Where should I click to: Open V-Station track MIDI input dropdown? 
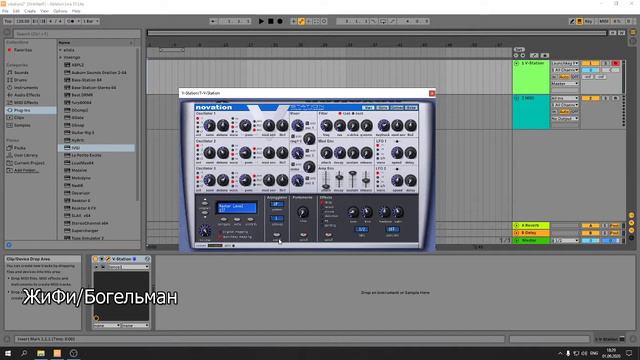point(565,63)
